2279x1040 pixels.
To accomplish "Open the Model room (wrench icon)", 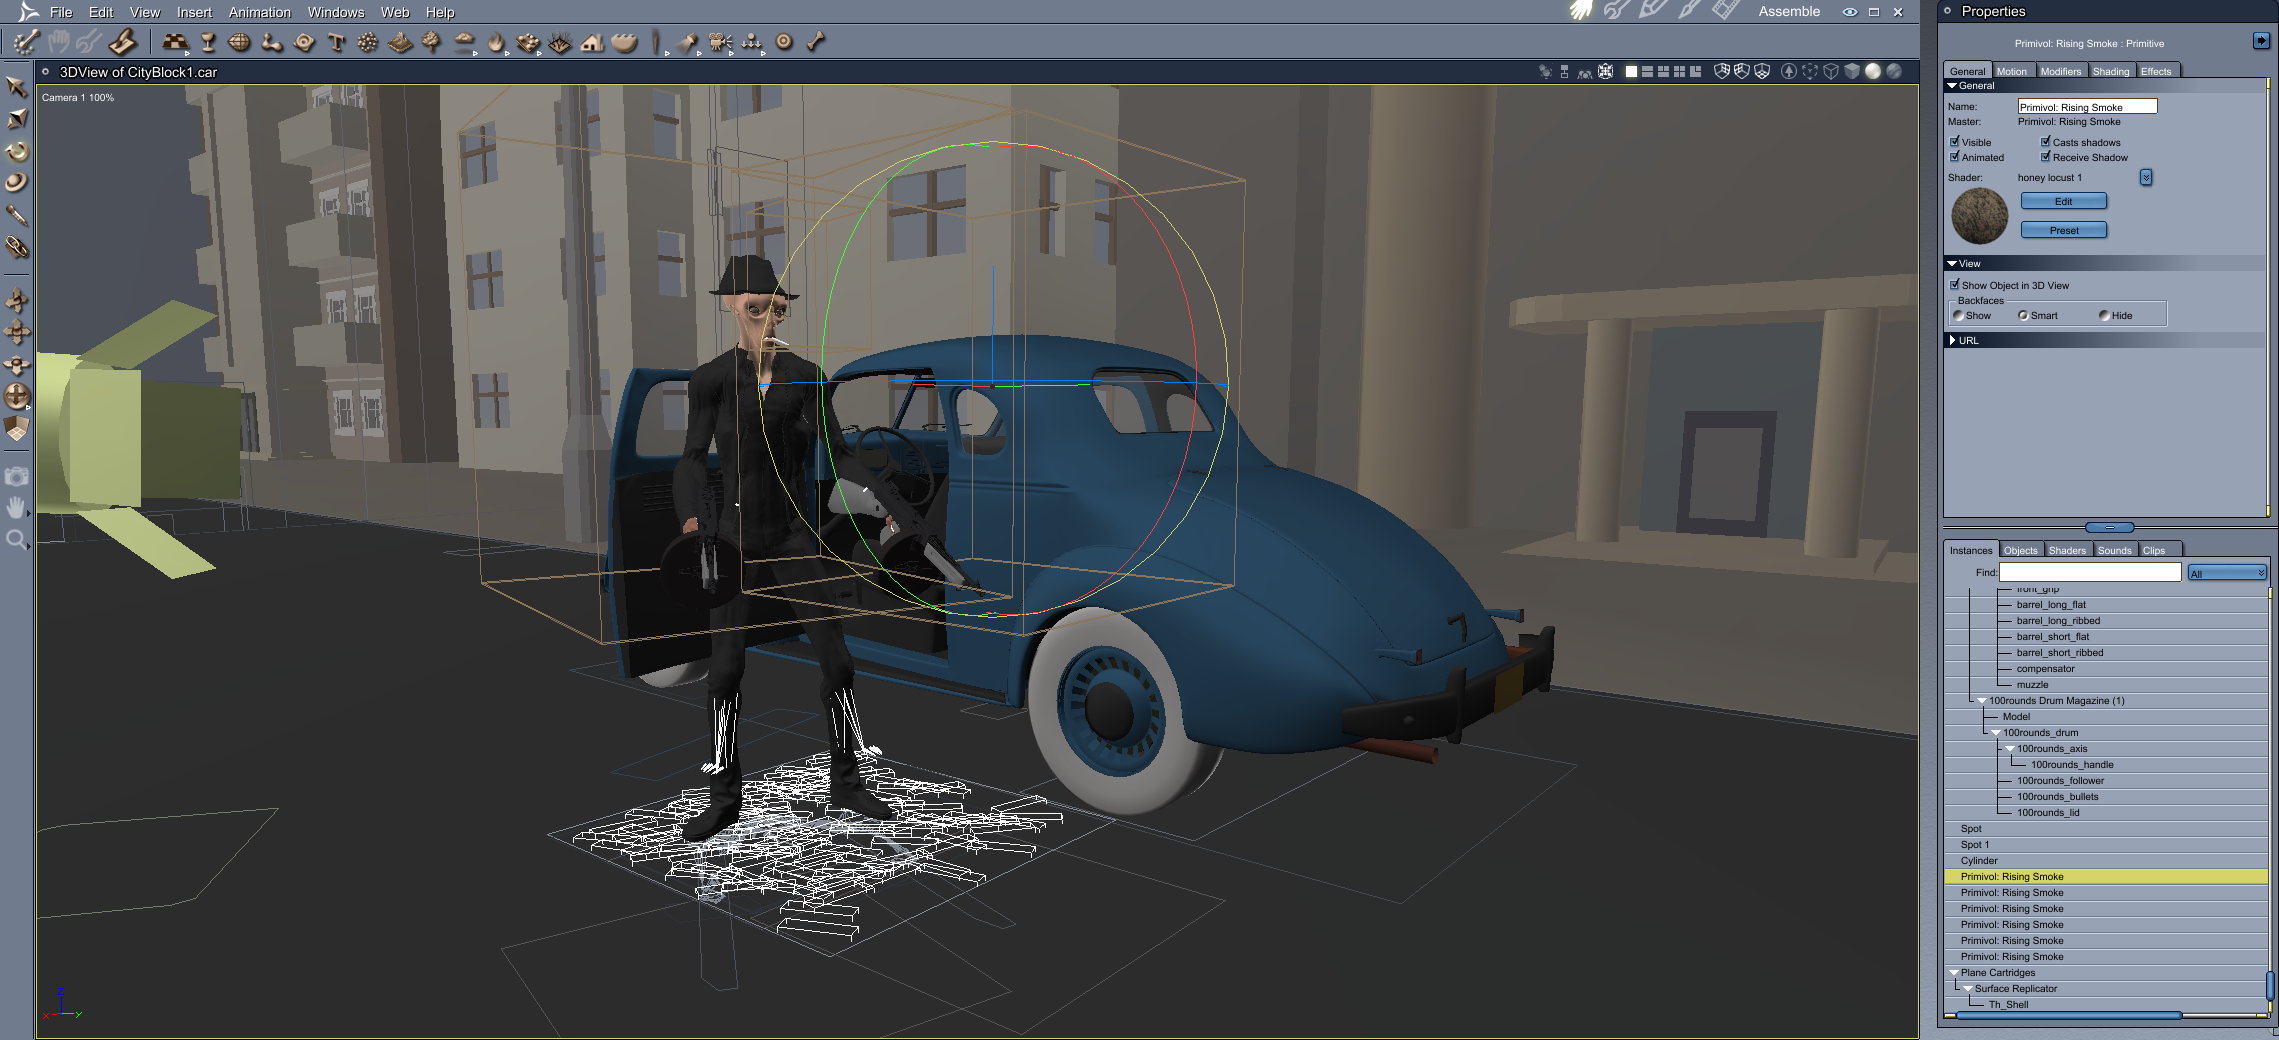I will tap(1616, 11).
